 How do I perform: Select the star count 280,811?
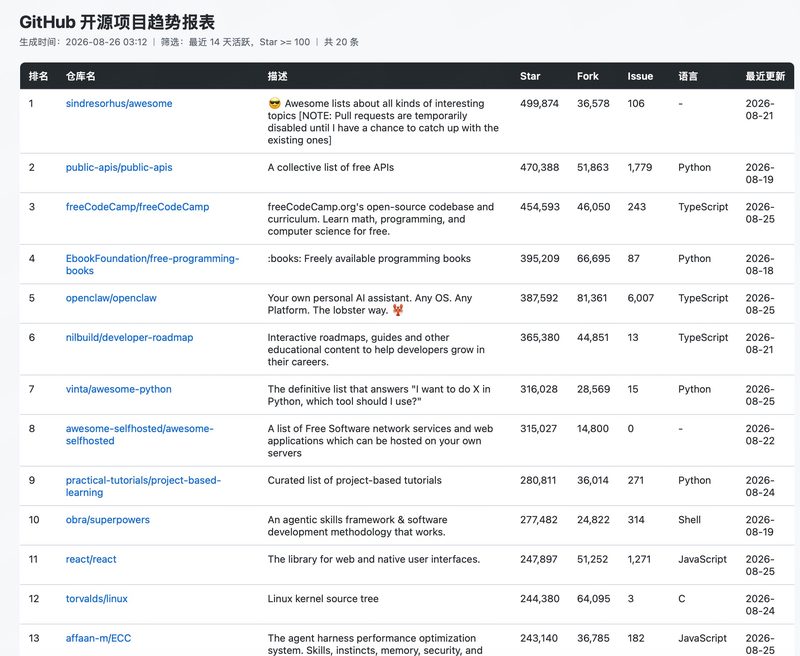pos(538,481)
